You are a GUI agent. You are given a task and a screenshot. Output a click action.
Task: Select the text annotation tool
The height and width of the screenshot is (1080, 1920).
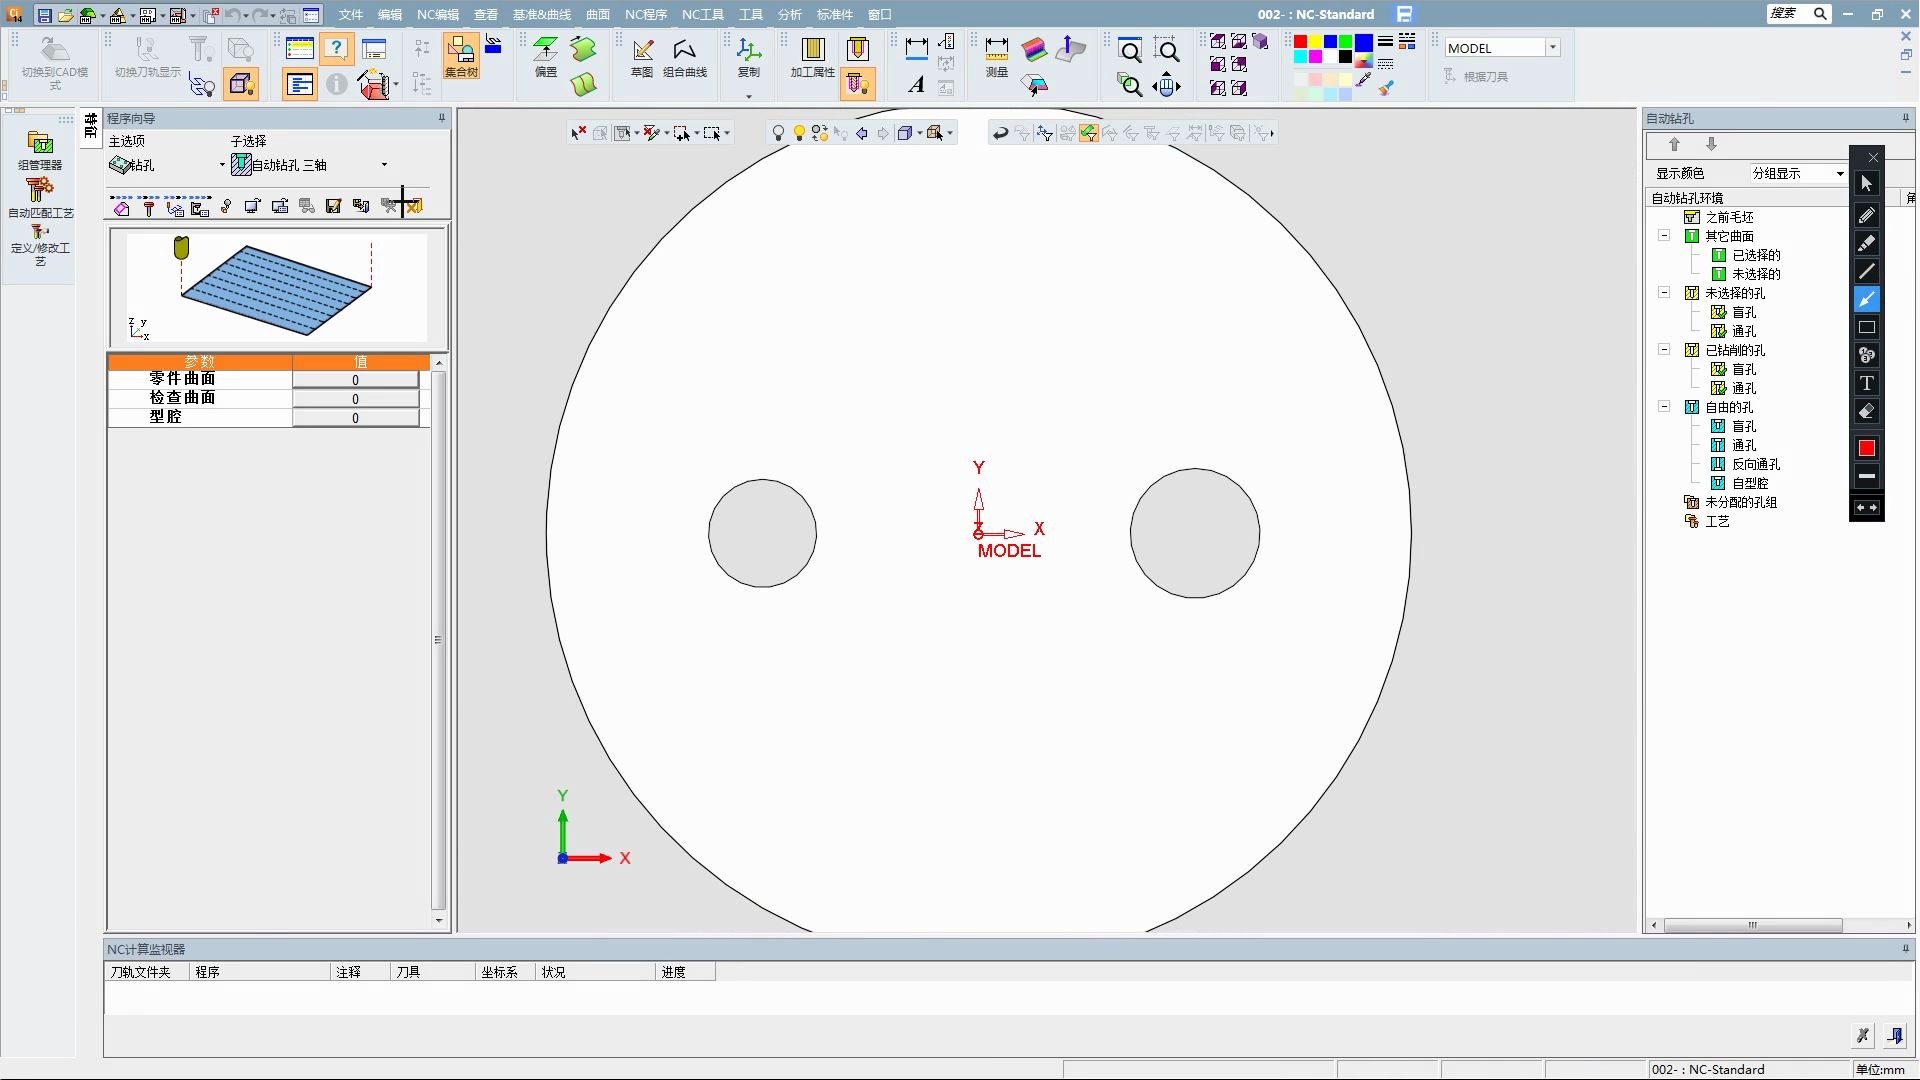coord(1866,383)
